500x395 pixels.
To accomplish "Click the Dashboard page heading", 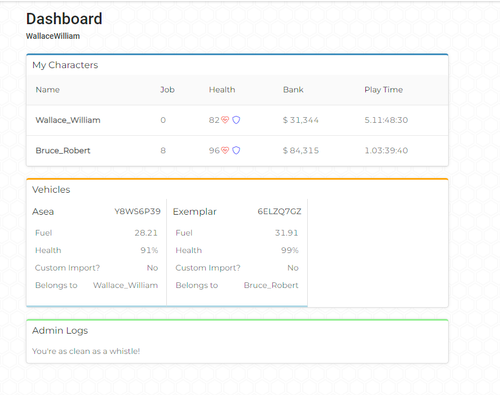I will [64, 19].
